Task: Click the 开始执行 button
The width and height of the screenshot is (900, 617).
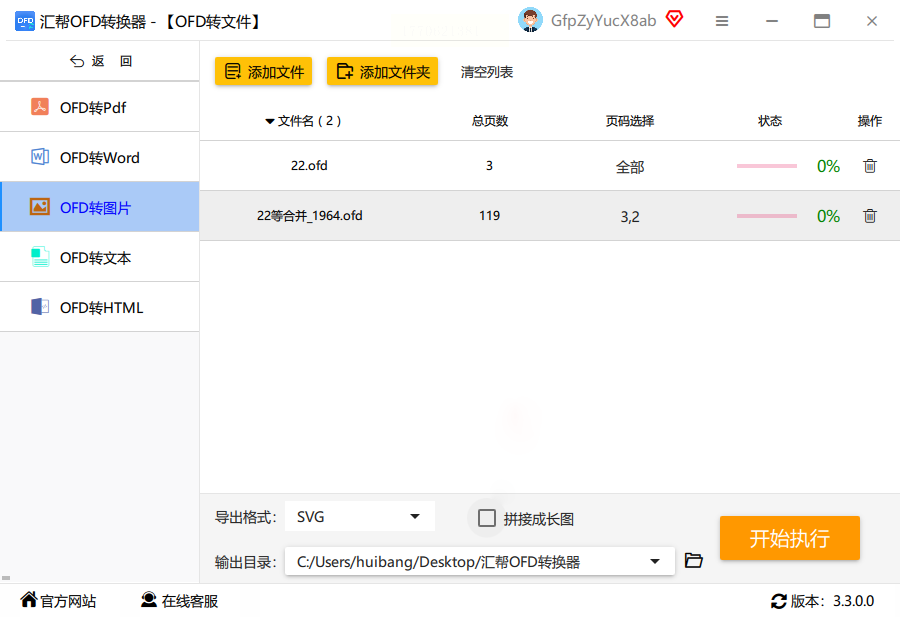Action: click(789, 539)
